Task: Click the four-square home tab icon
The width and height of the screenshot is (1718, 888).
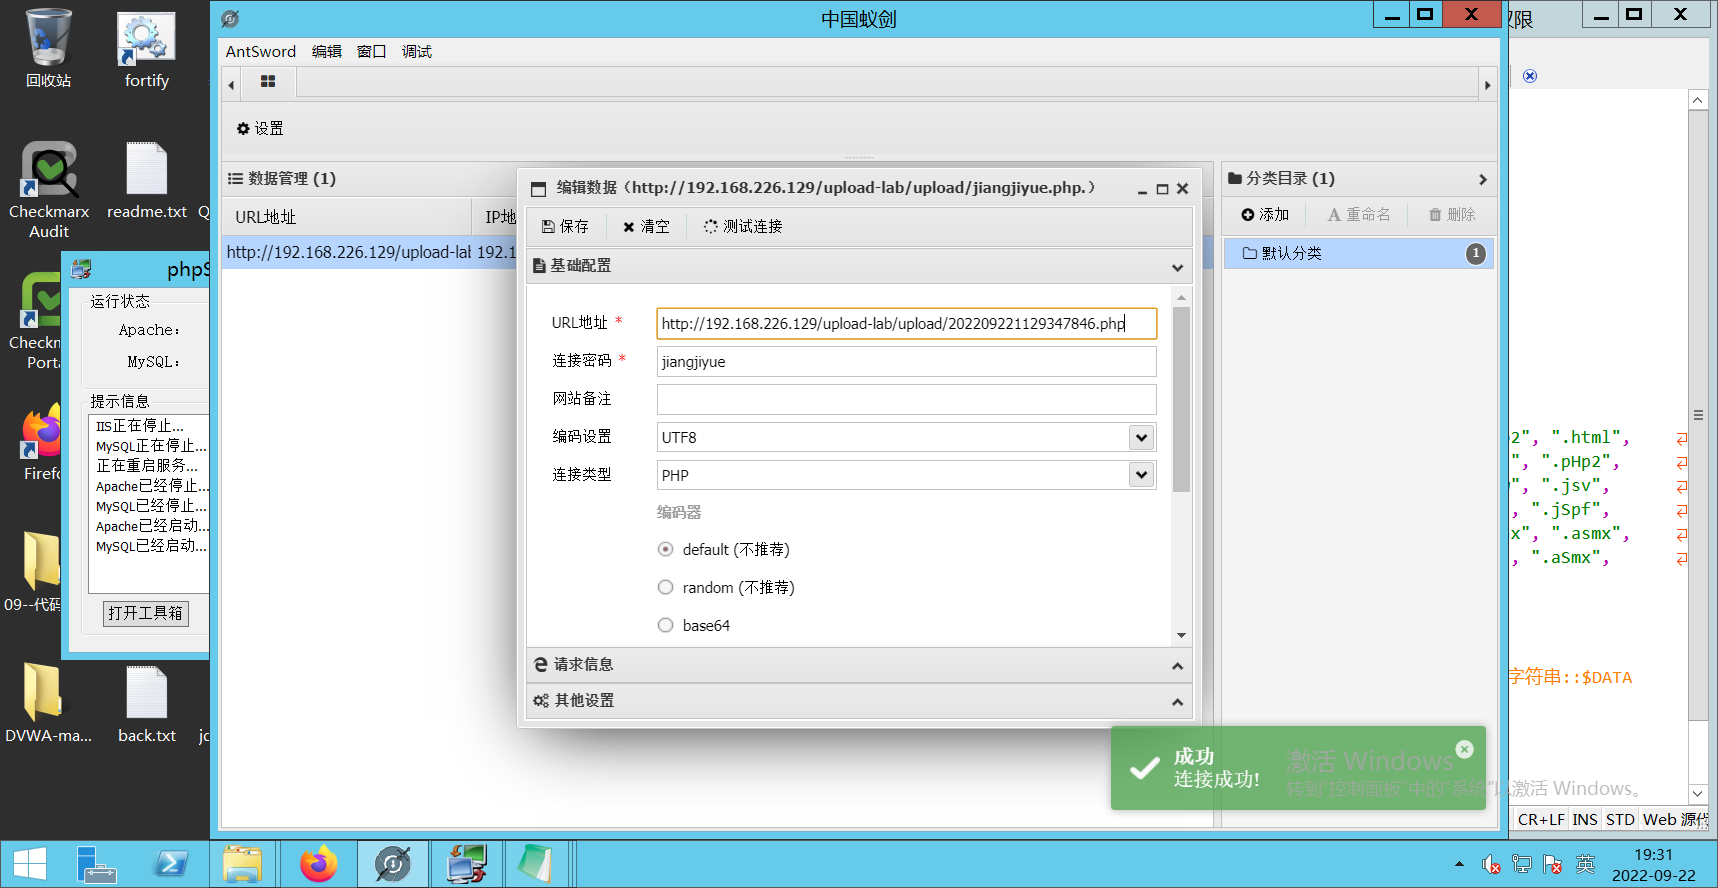Action: click(x=268, y=82)
